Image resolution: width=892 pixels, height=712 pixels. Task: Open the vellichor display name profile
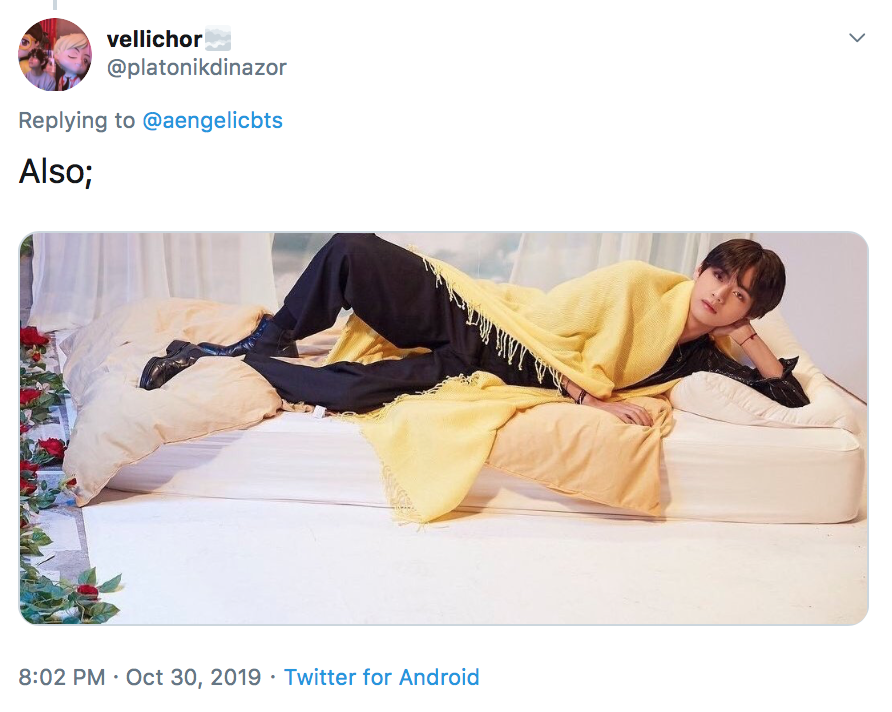pyautogui.click(x=154, y=40)
